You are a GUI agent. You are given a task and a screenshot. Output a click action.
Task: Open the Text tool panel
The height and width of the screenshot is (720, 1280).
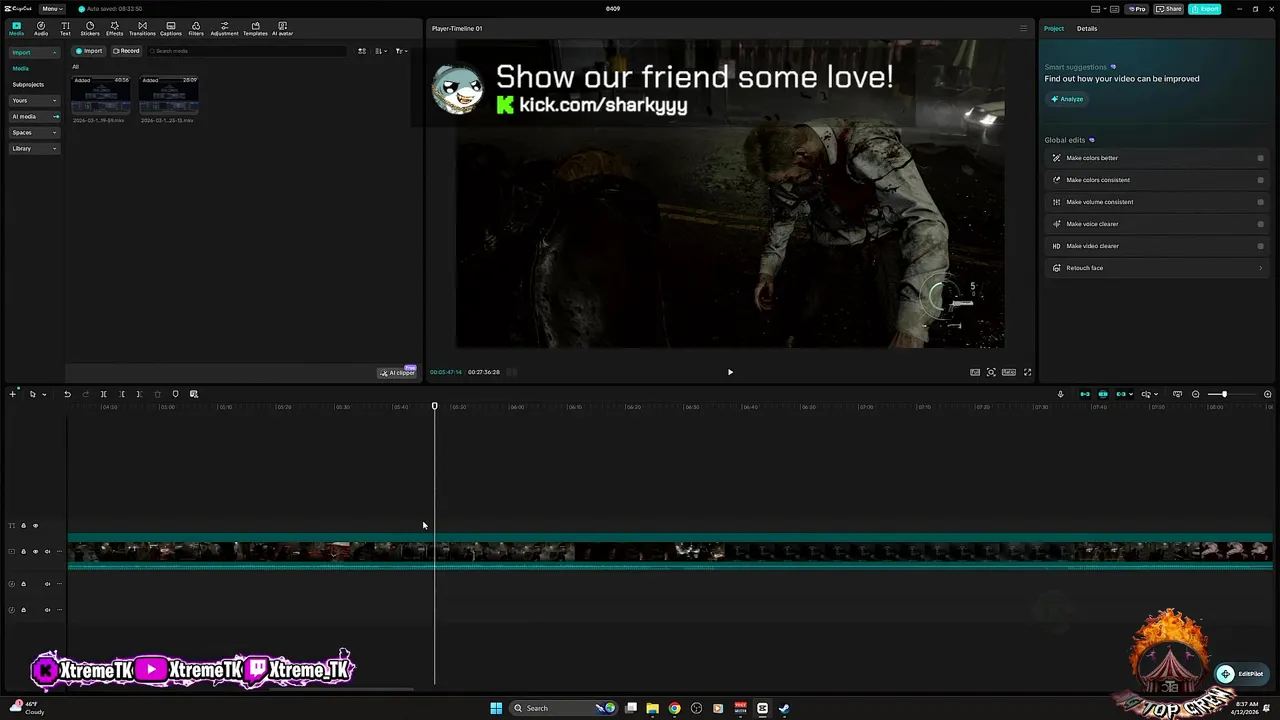pyautogui.click(x=65, y=28)
